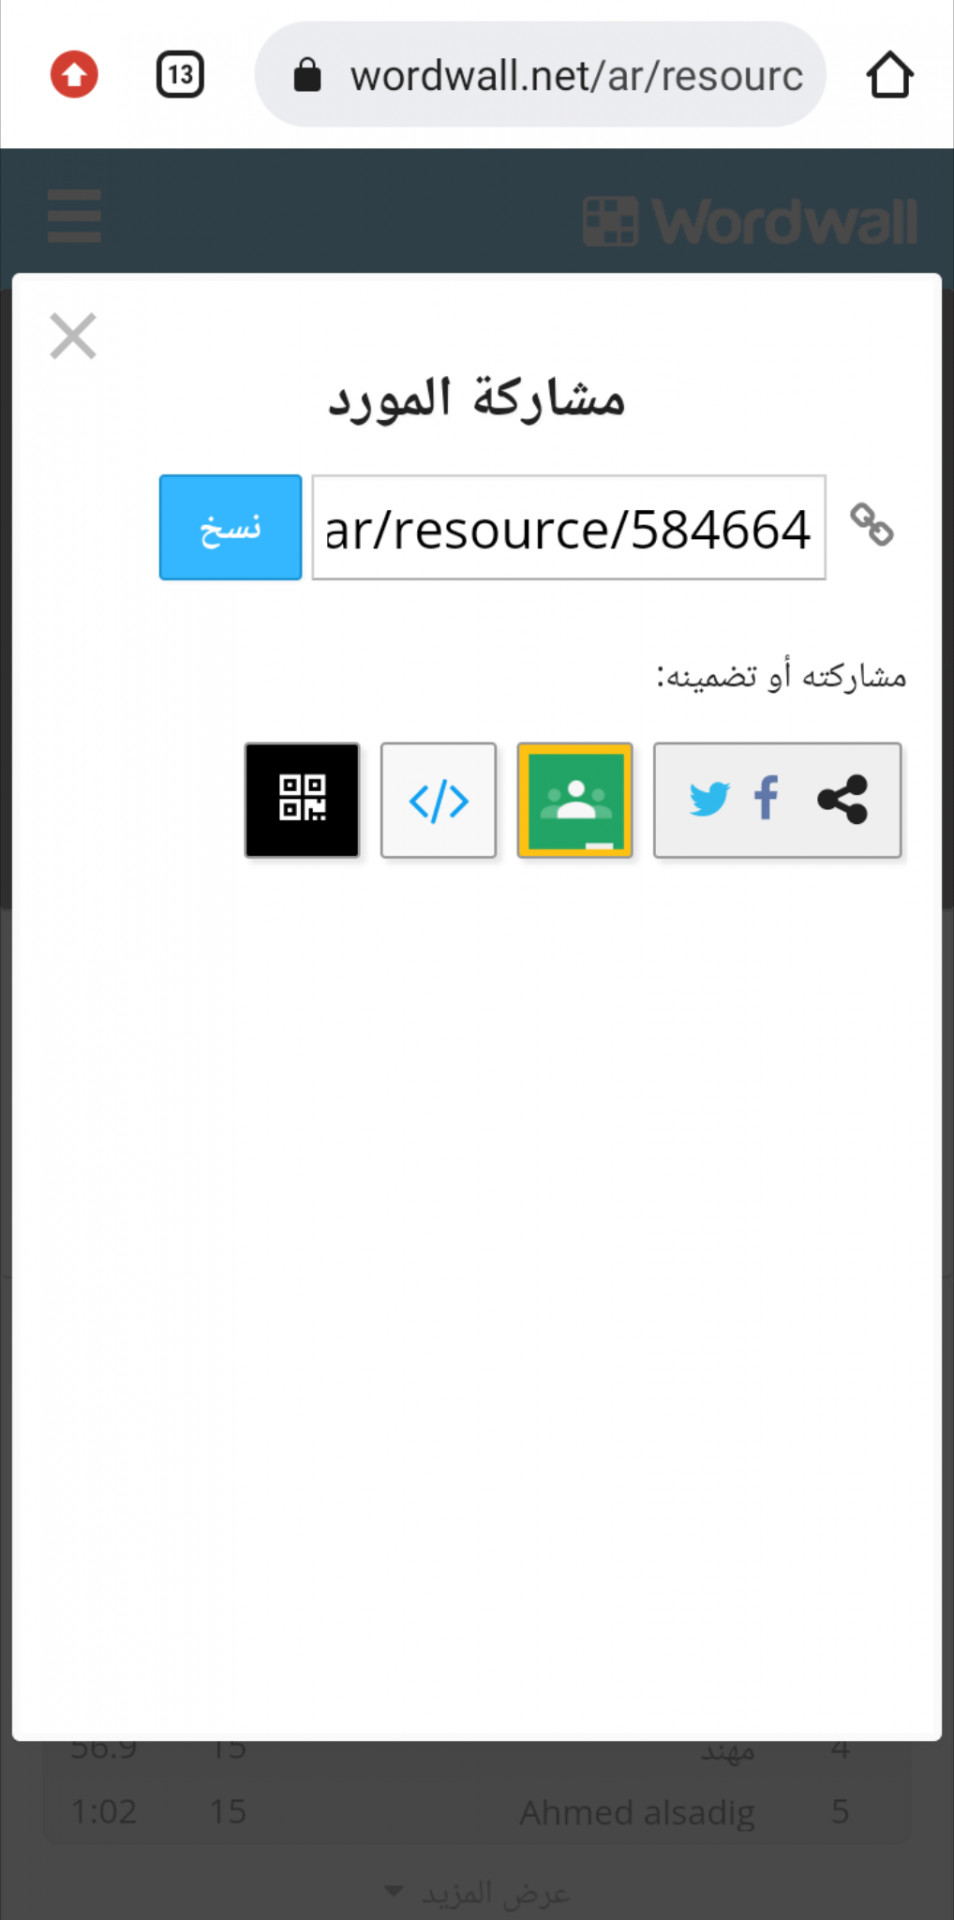The image size is (954, 1920).
Task: Open the Wordwall hamburger menu
Action: [x=74, y=216]
